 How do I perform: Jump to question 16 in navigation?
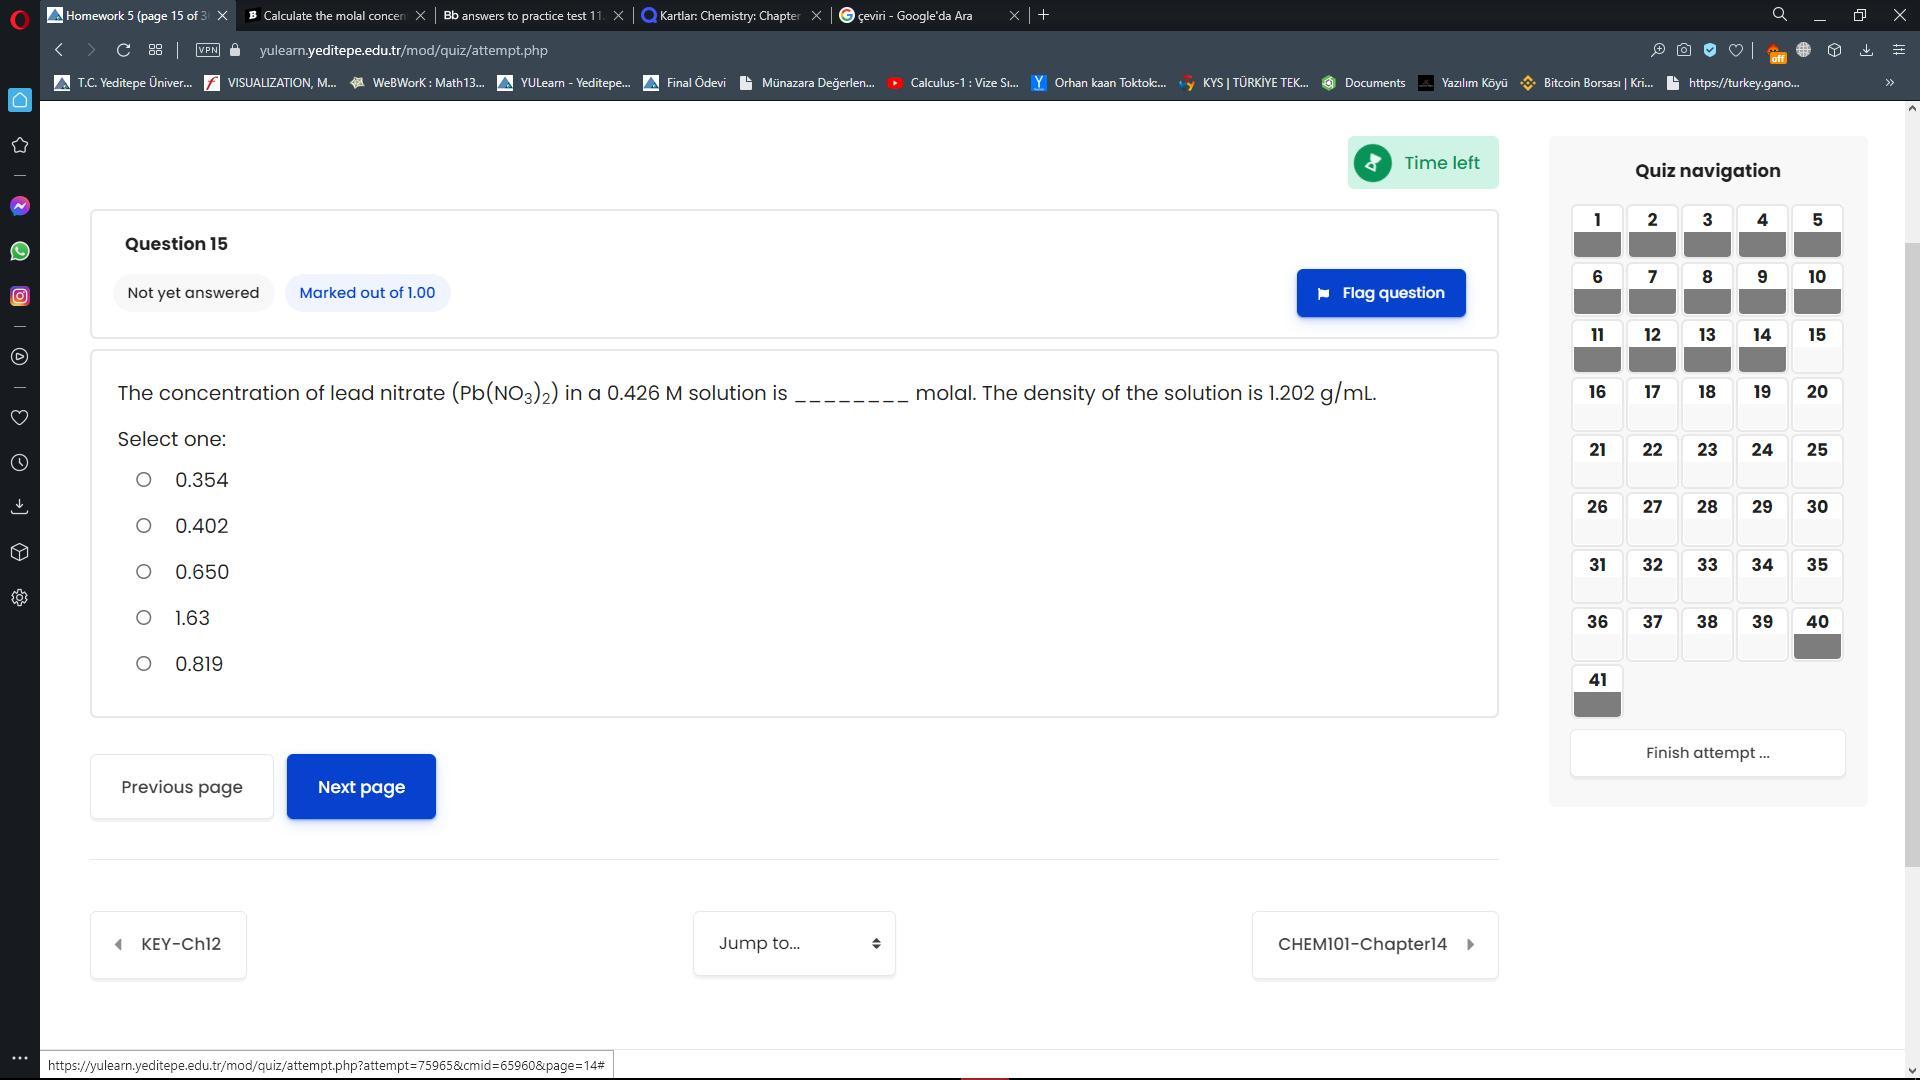point(1597,403)
